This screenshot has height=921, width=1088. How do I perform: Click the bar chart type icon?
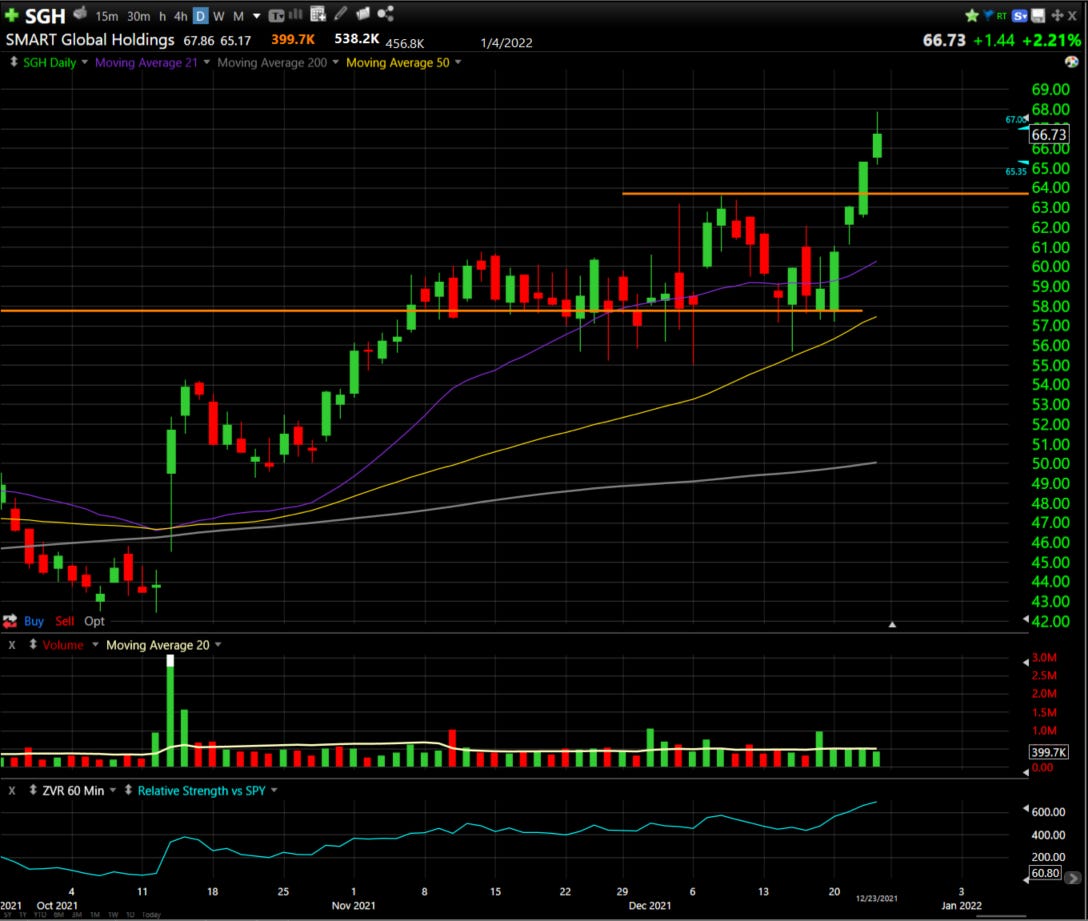pos(295,14)
